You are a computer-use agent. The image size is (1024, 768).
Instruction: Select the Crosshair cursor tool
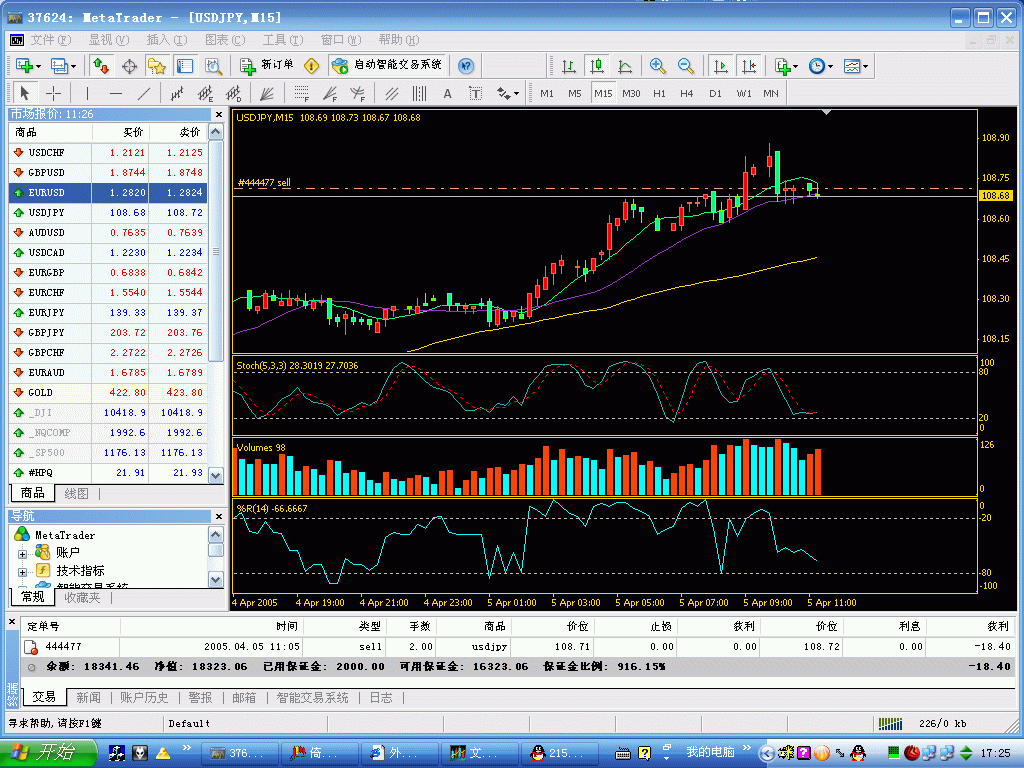[54, 94]
